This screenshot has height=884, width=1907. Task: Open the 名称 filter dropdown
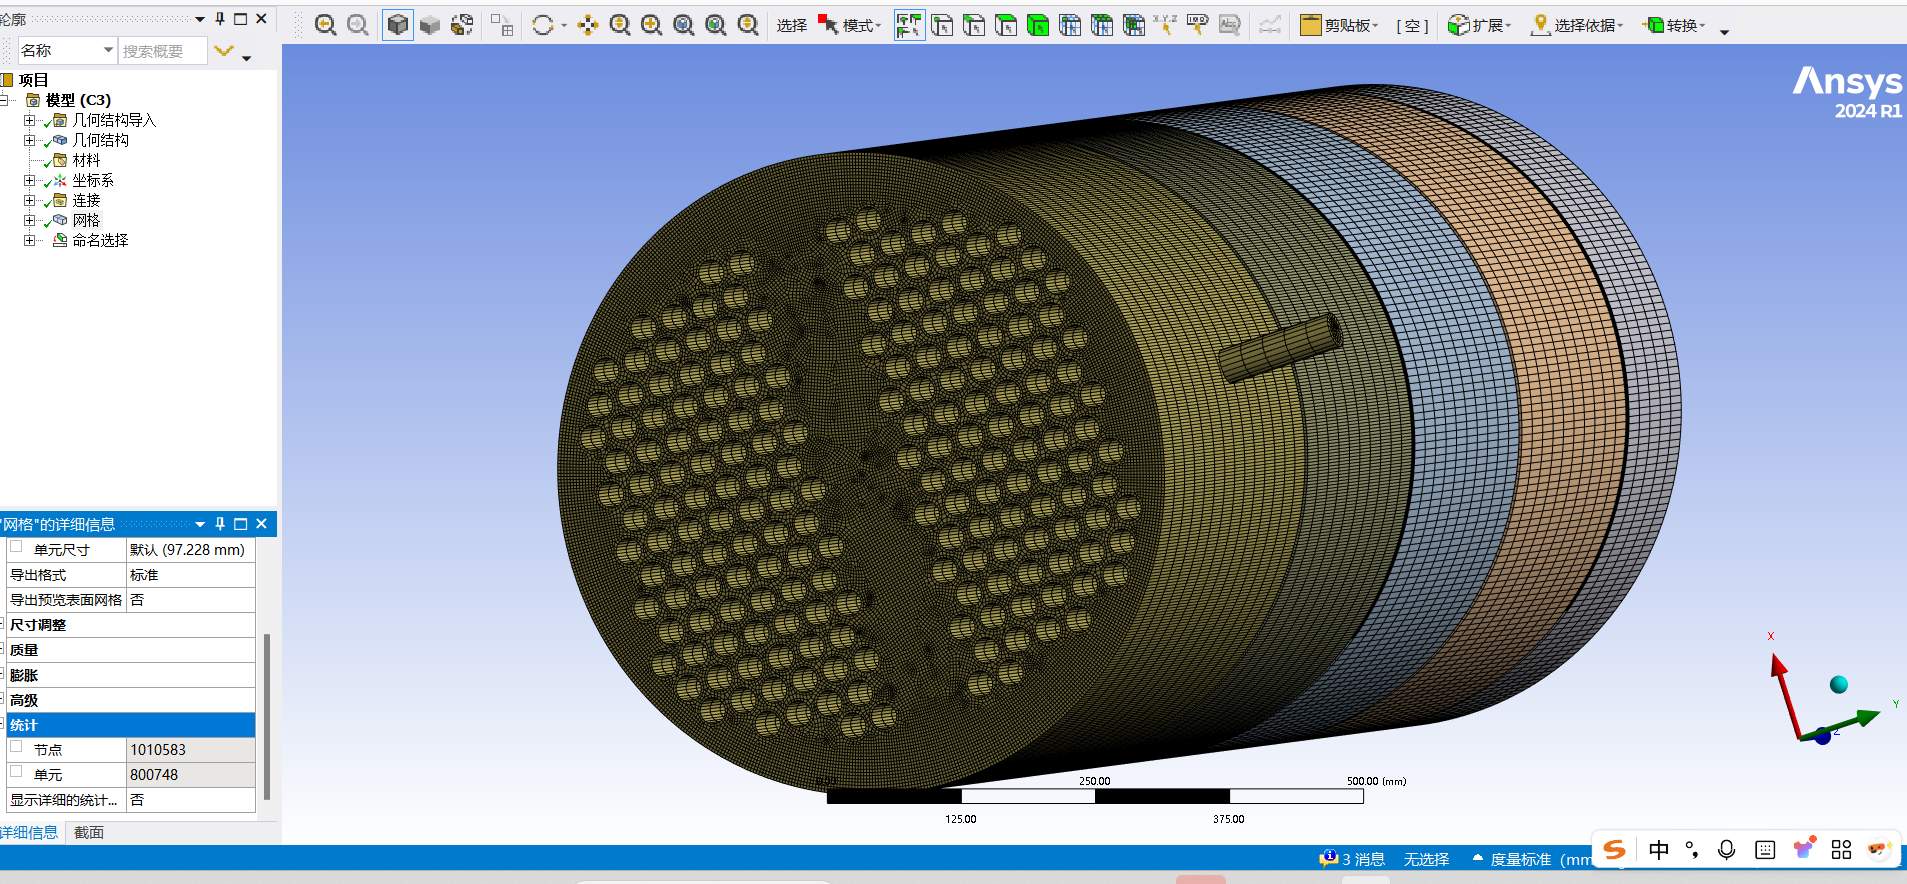click(108, 50)
